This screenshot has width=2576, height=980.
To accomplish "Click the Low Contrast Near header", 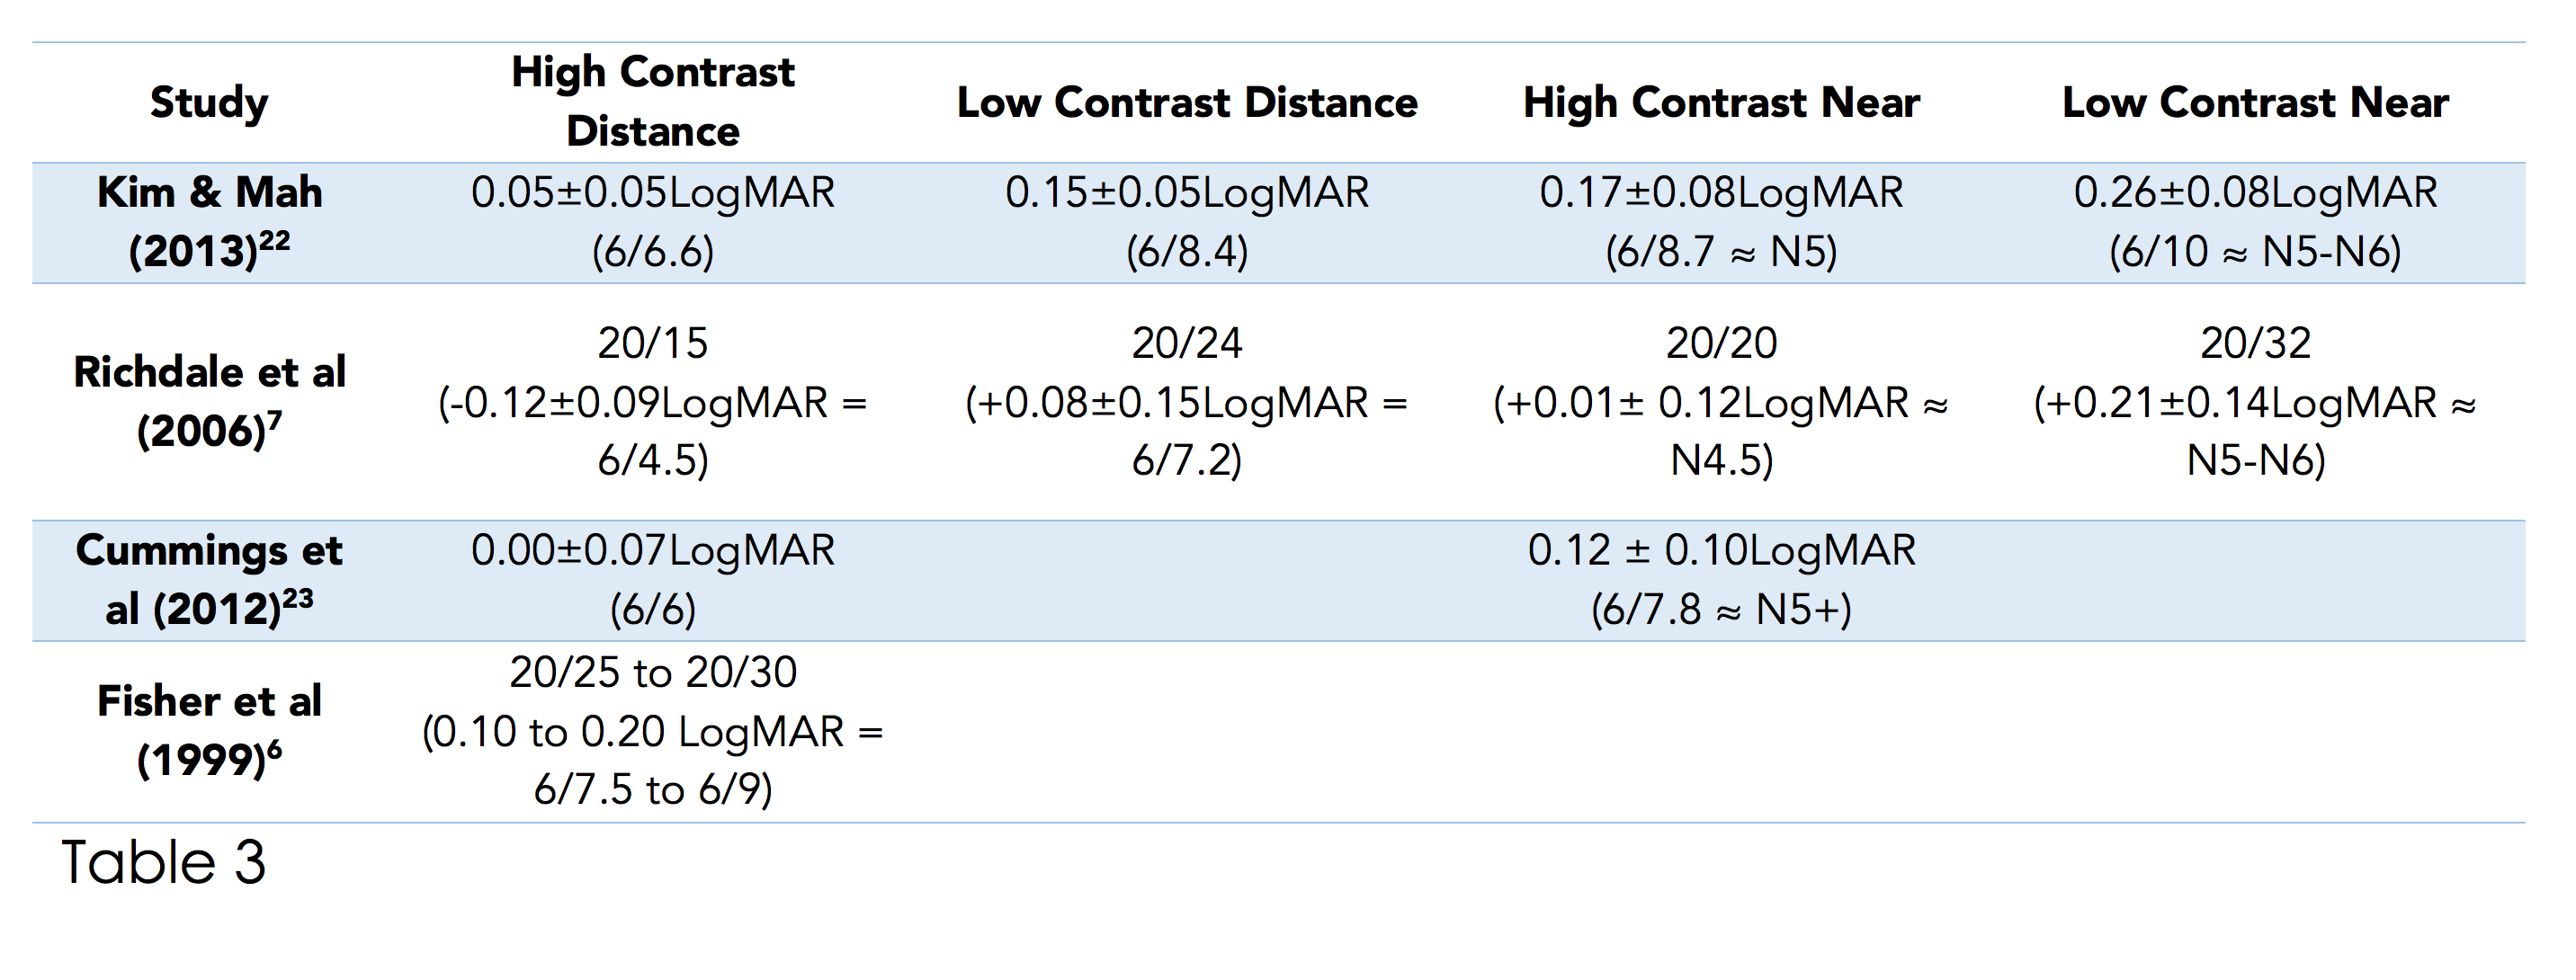I will (2255, 102).
